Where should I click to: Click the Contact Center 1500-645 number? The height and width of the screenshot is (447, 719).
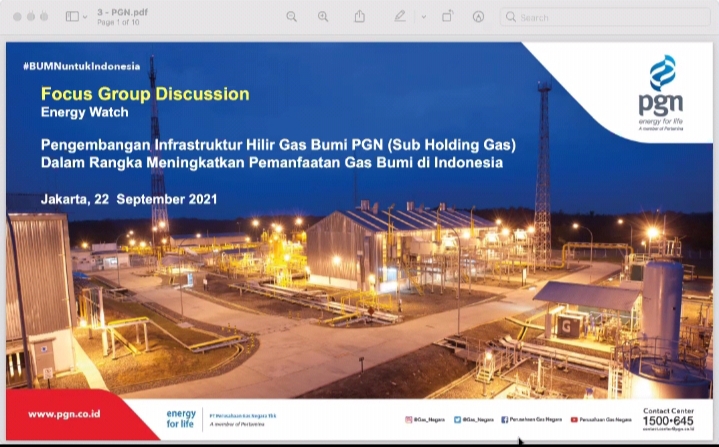[668, 421]
